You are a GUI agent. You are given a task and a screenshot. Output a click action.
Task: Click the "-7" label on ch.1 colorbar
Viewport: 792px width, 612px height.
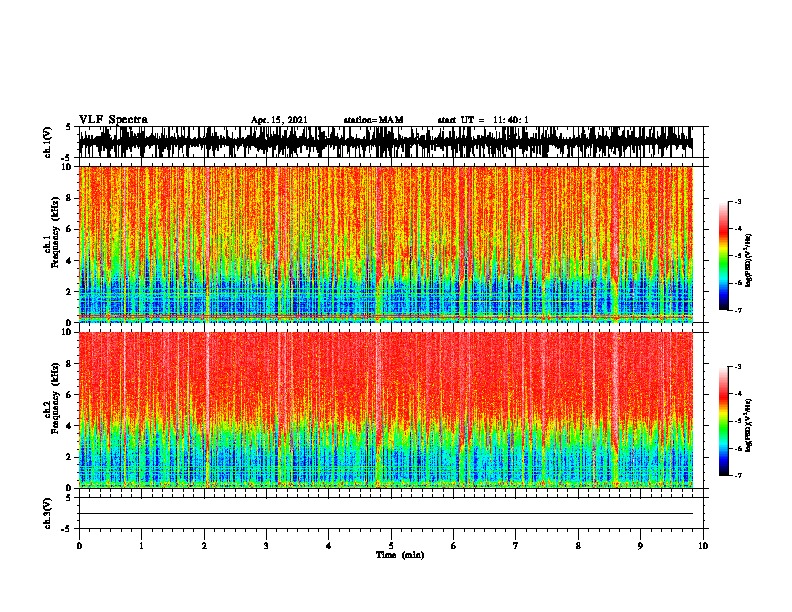pyautogui.click(x=738, y=310)
